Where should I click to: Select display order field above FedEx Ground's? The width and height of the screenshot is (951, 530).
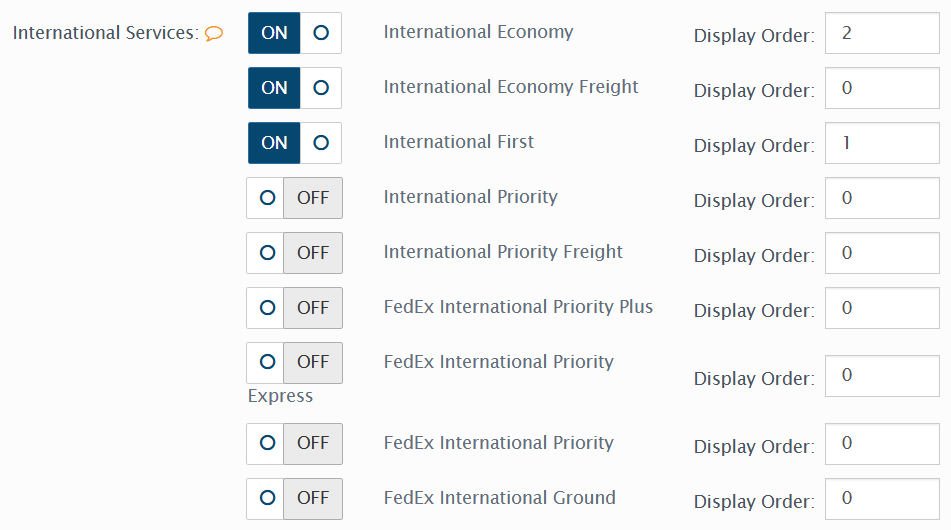click(881, 443)
